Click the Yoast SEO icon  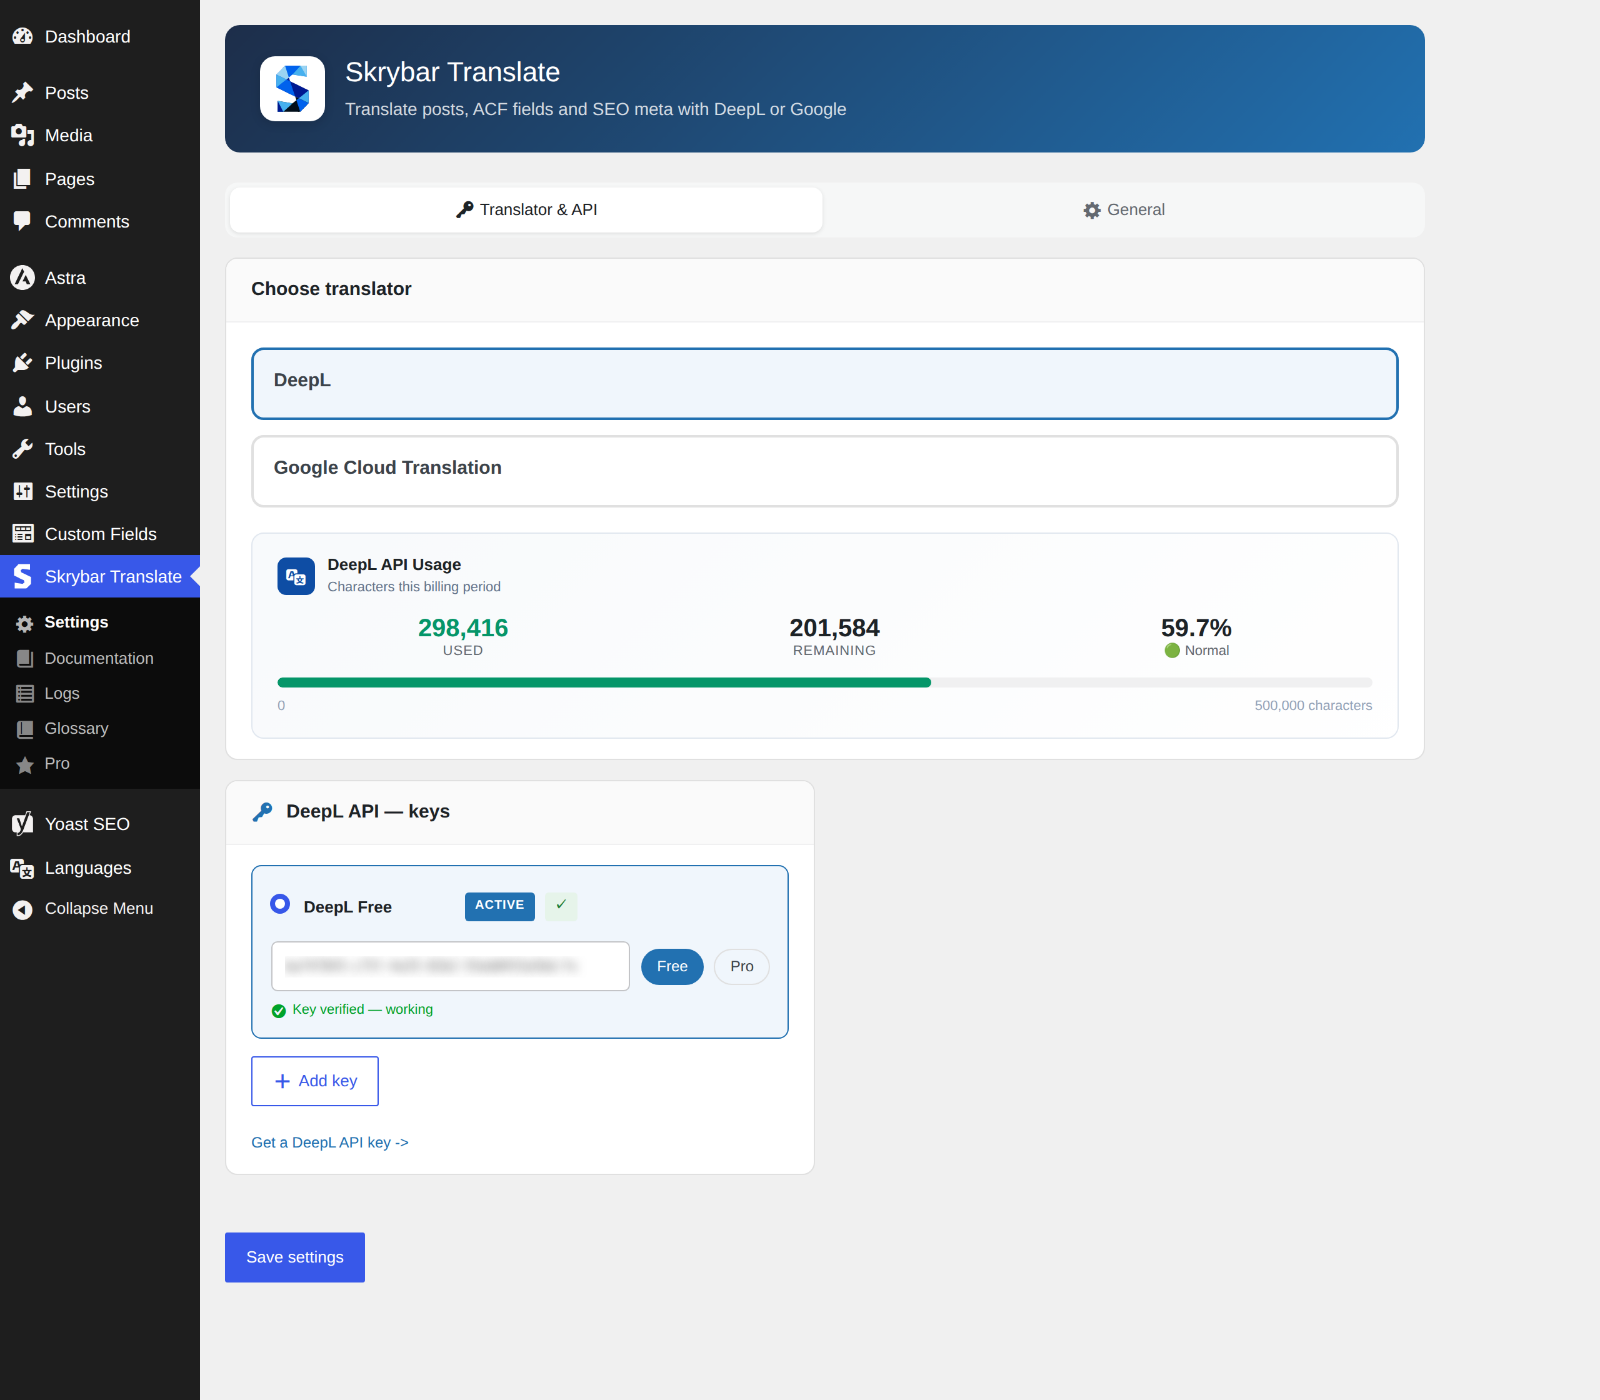click(x=22, y=824)
